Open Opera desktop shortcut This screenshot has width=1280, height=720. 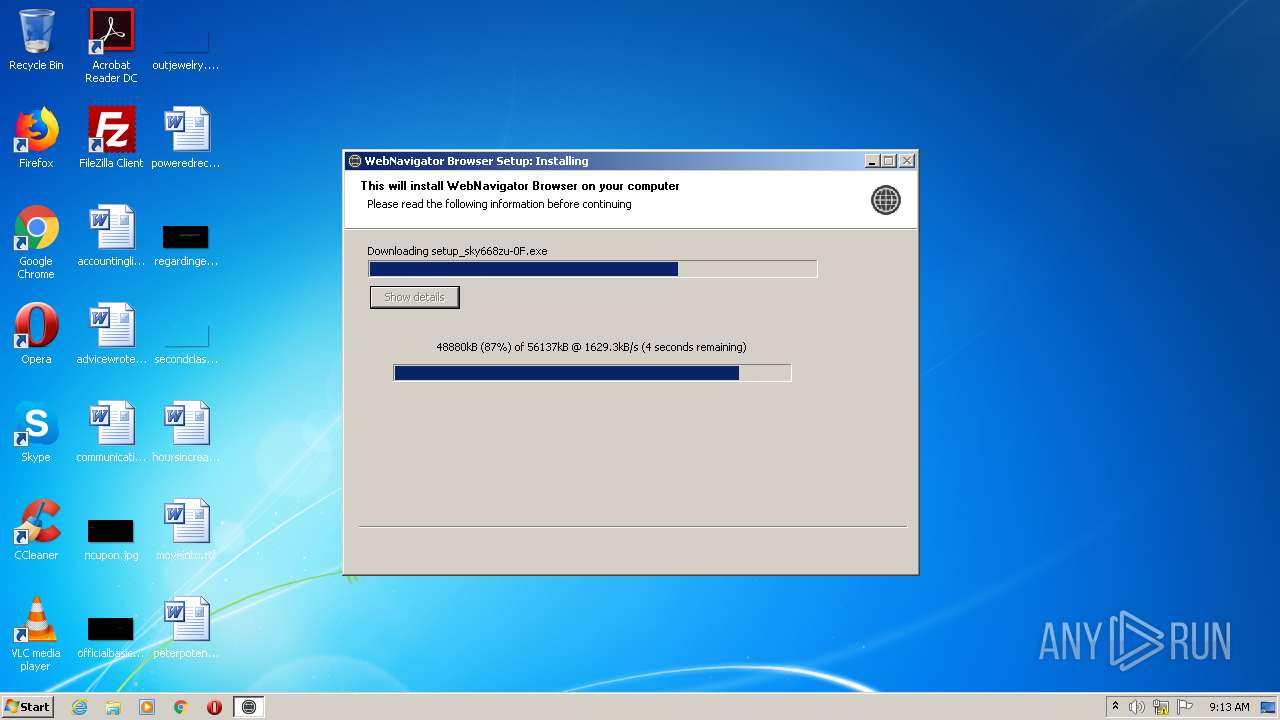pos(36,334)
